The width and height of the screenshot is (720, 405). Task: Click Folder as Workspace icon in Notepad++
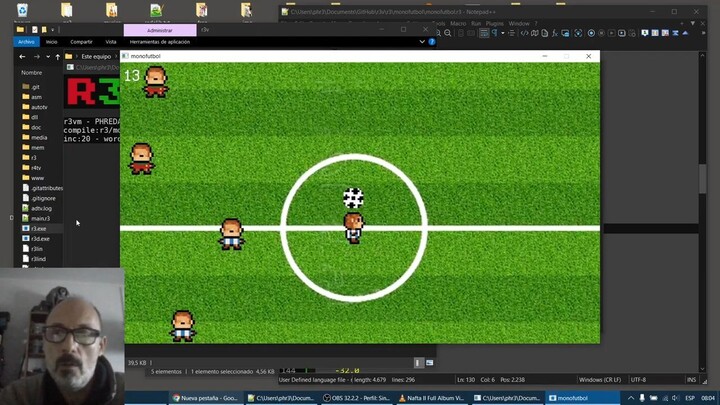point(565,33)
